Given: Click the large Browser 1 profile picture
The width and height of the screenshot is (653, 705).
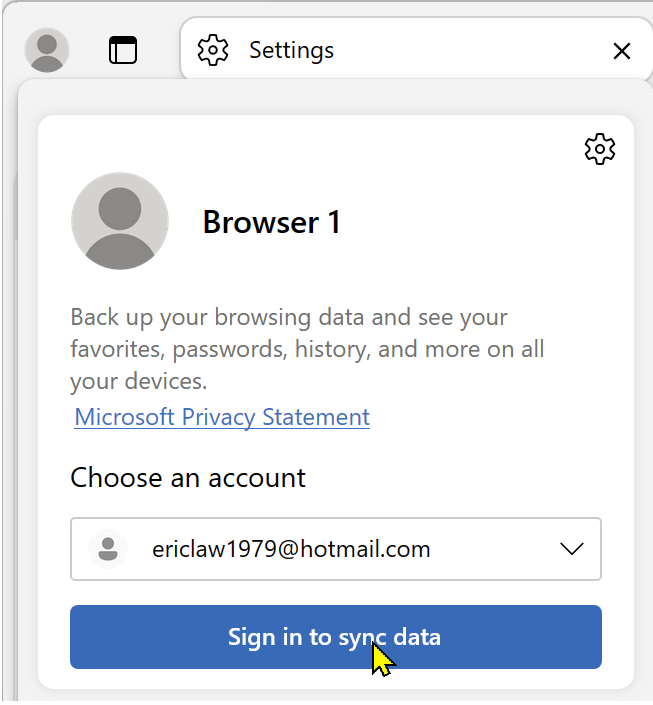Looking at the screenshot, I should point(120,221).
